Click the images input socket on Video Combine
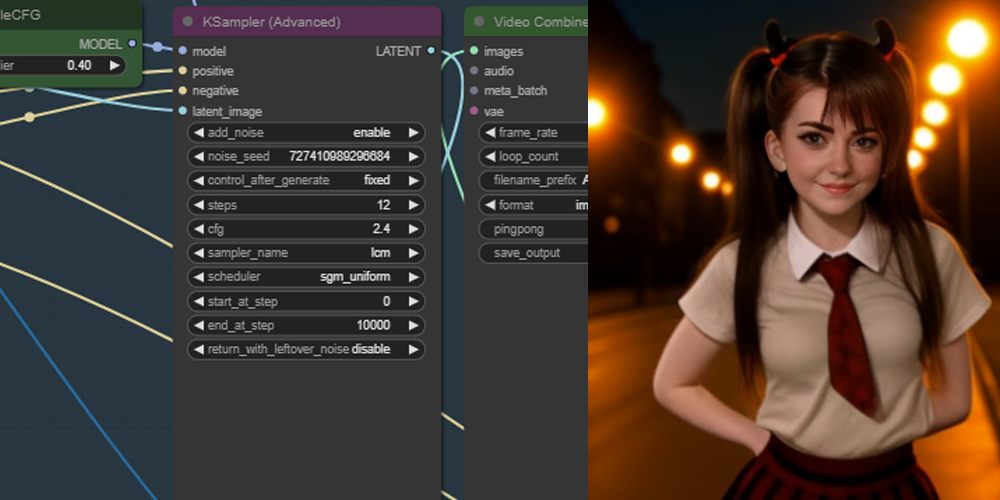 pos(474,51)
